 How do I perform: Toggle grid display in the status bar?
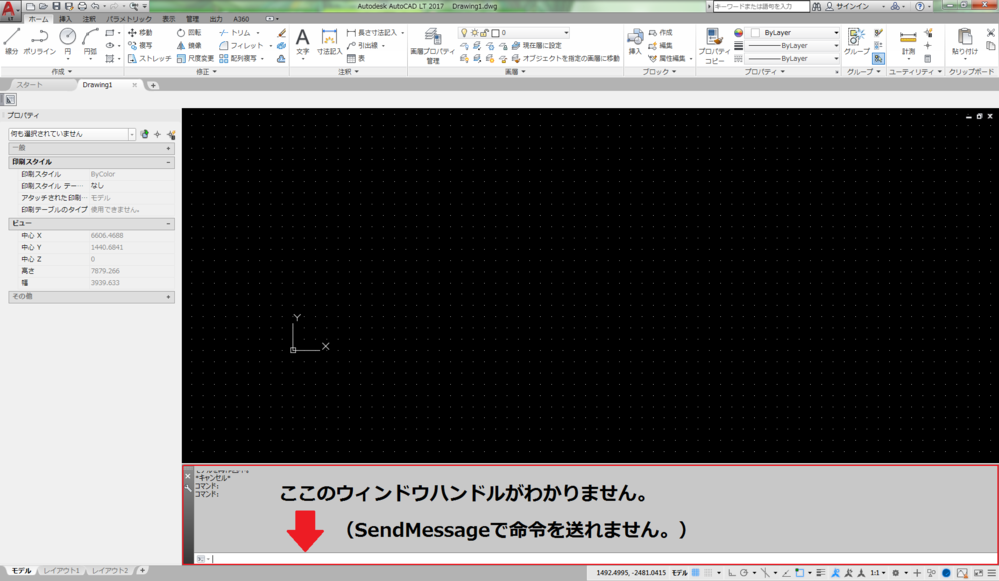pyautogui.click(x=709, y=572)
